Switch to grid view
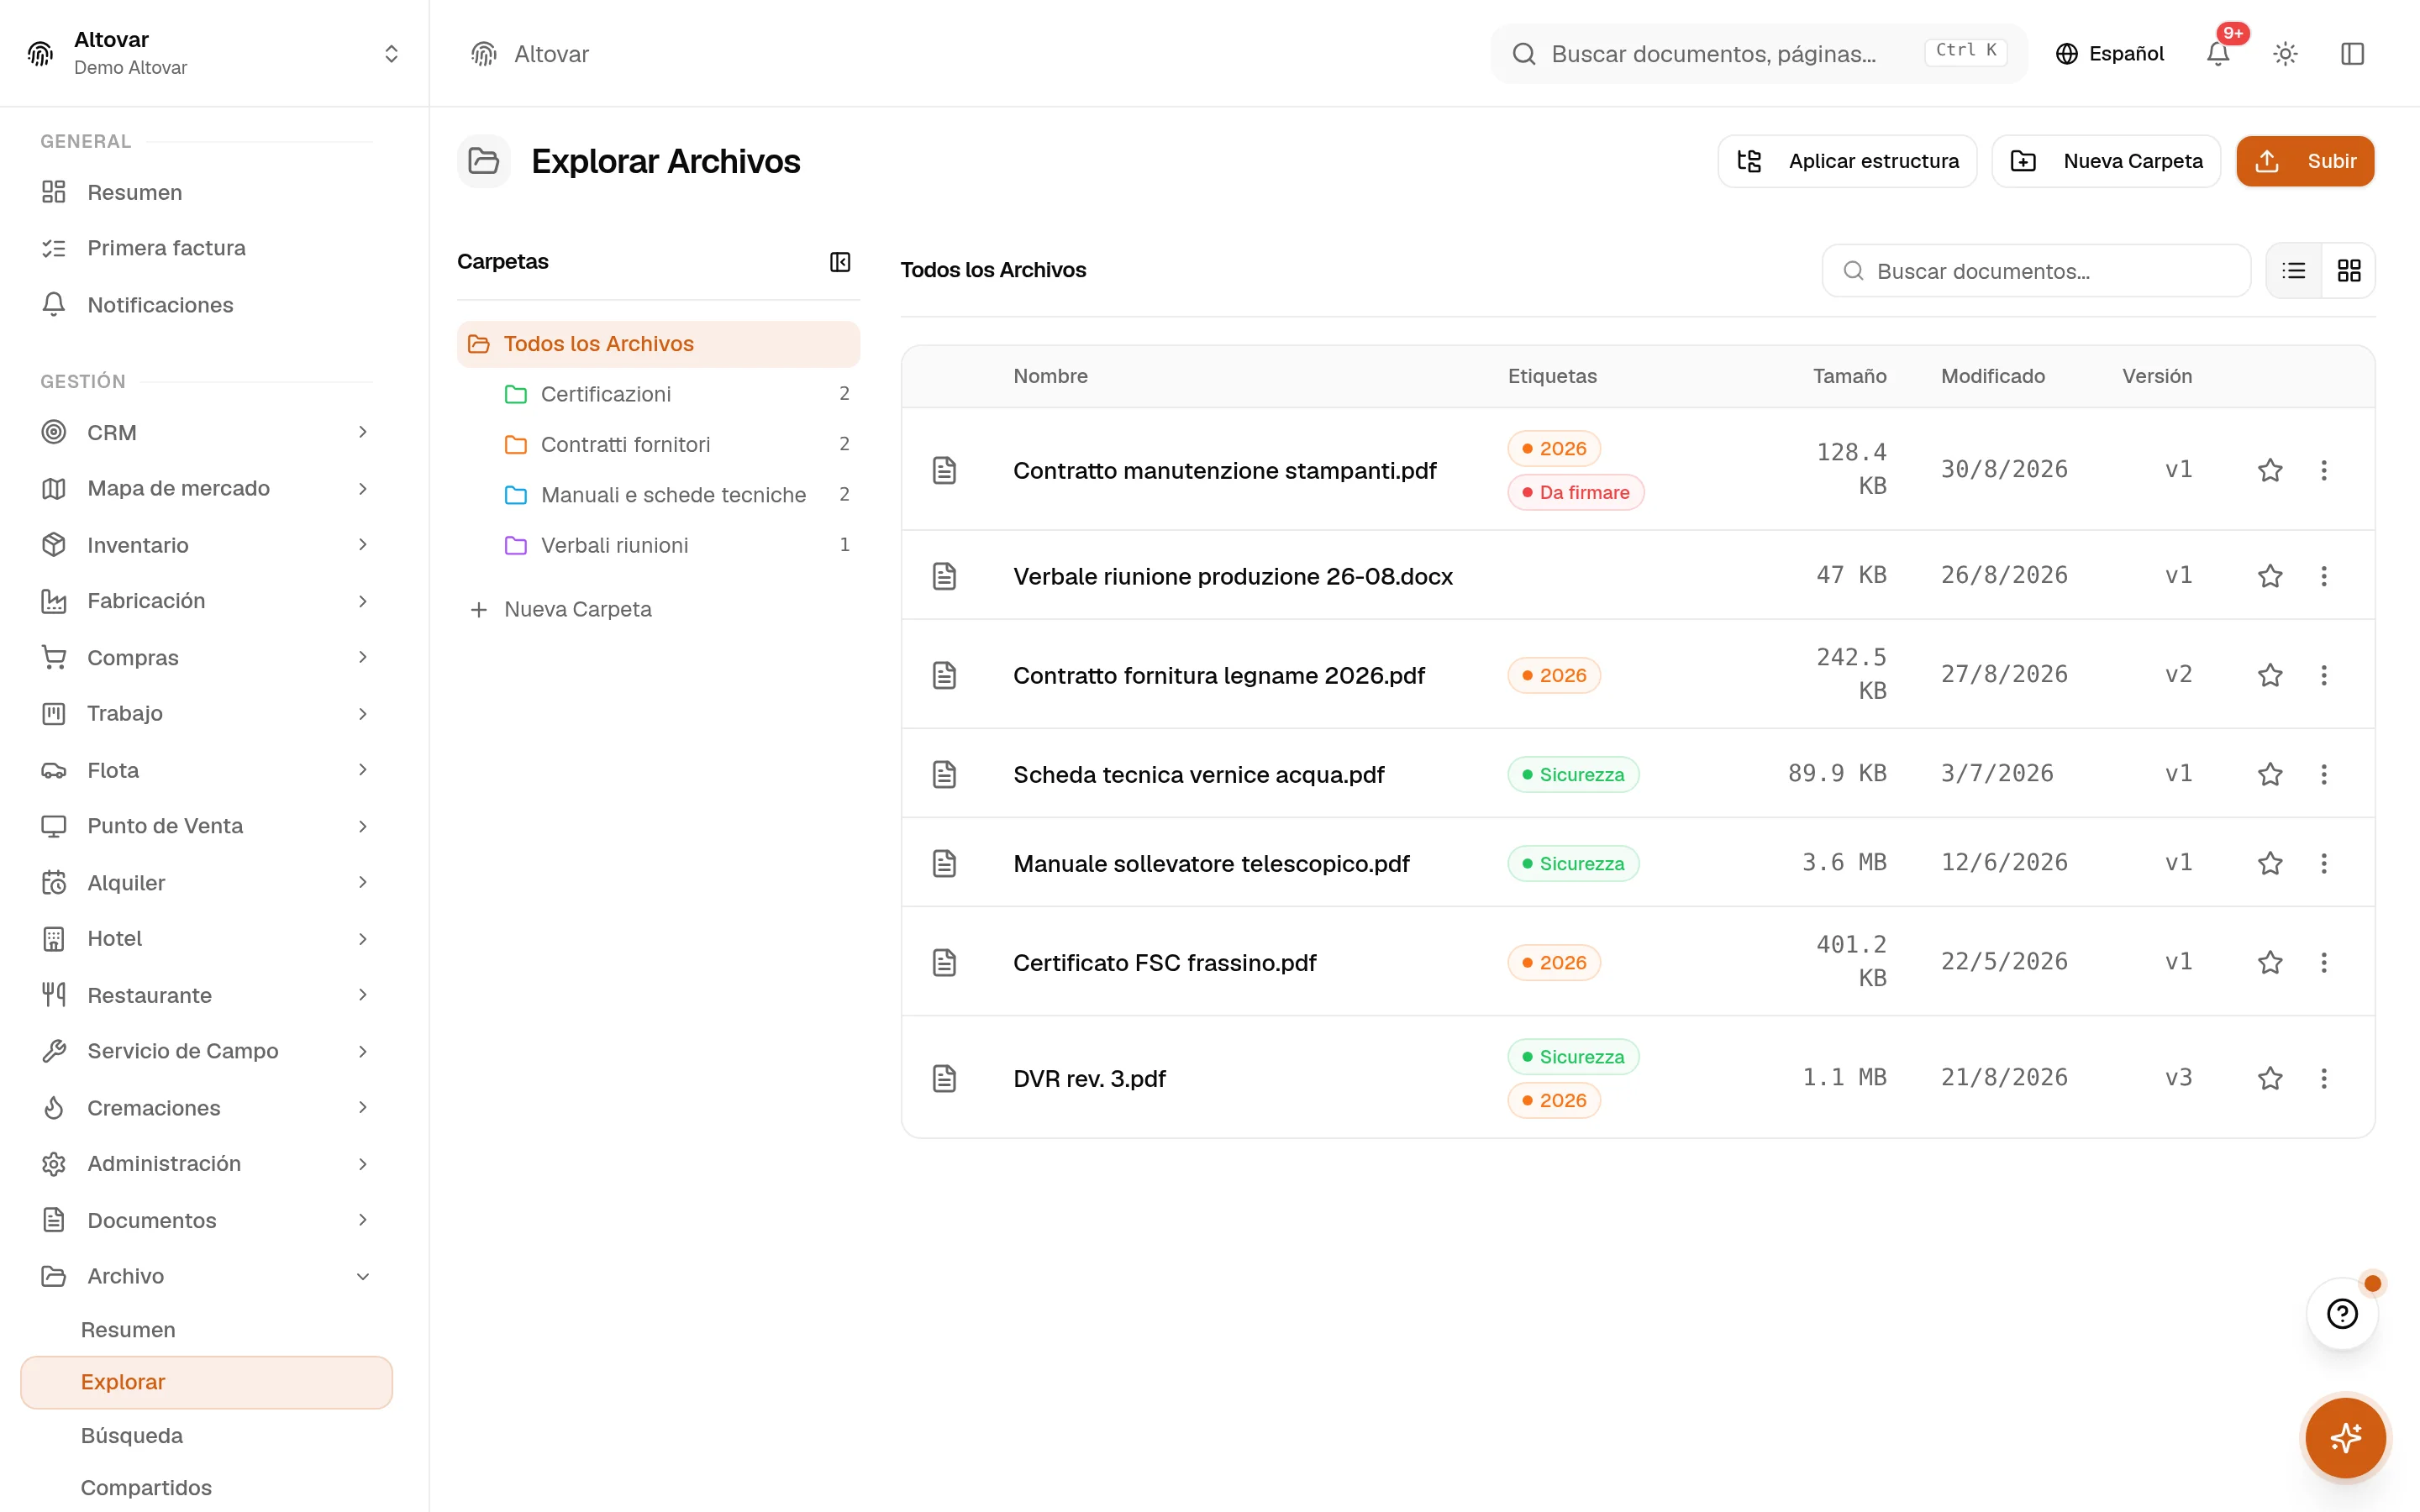The width and height of the screenshot is (2420, 1512). click(2349, 270)
